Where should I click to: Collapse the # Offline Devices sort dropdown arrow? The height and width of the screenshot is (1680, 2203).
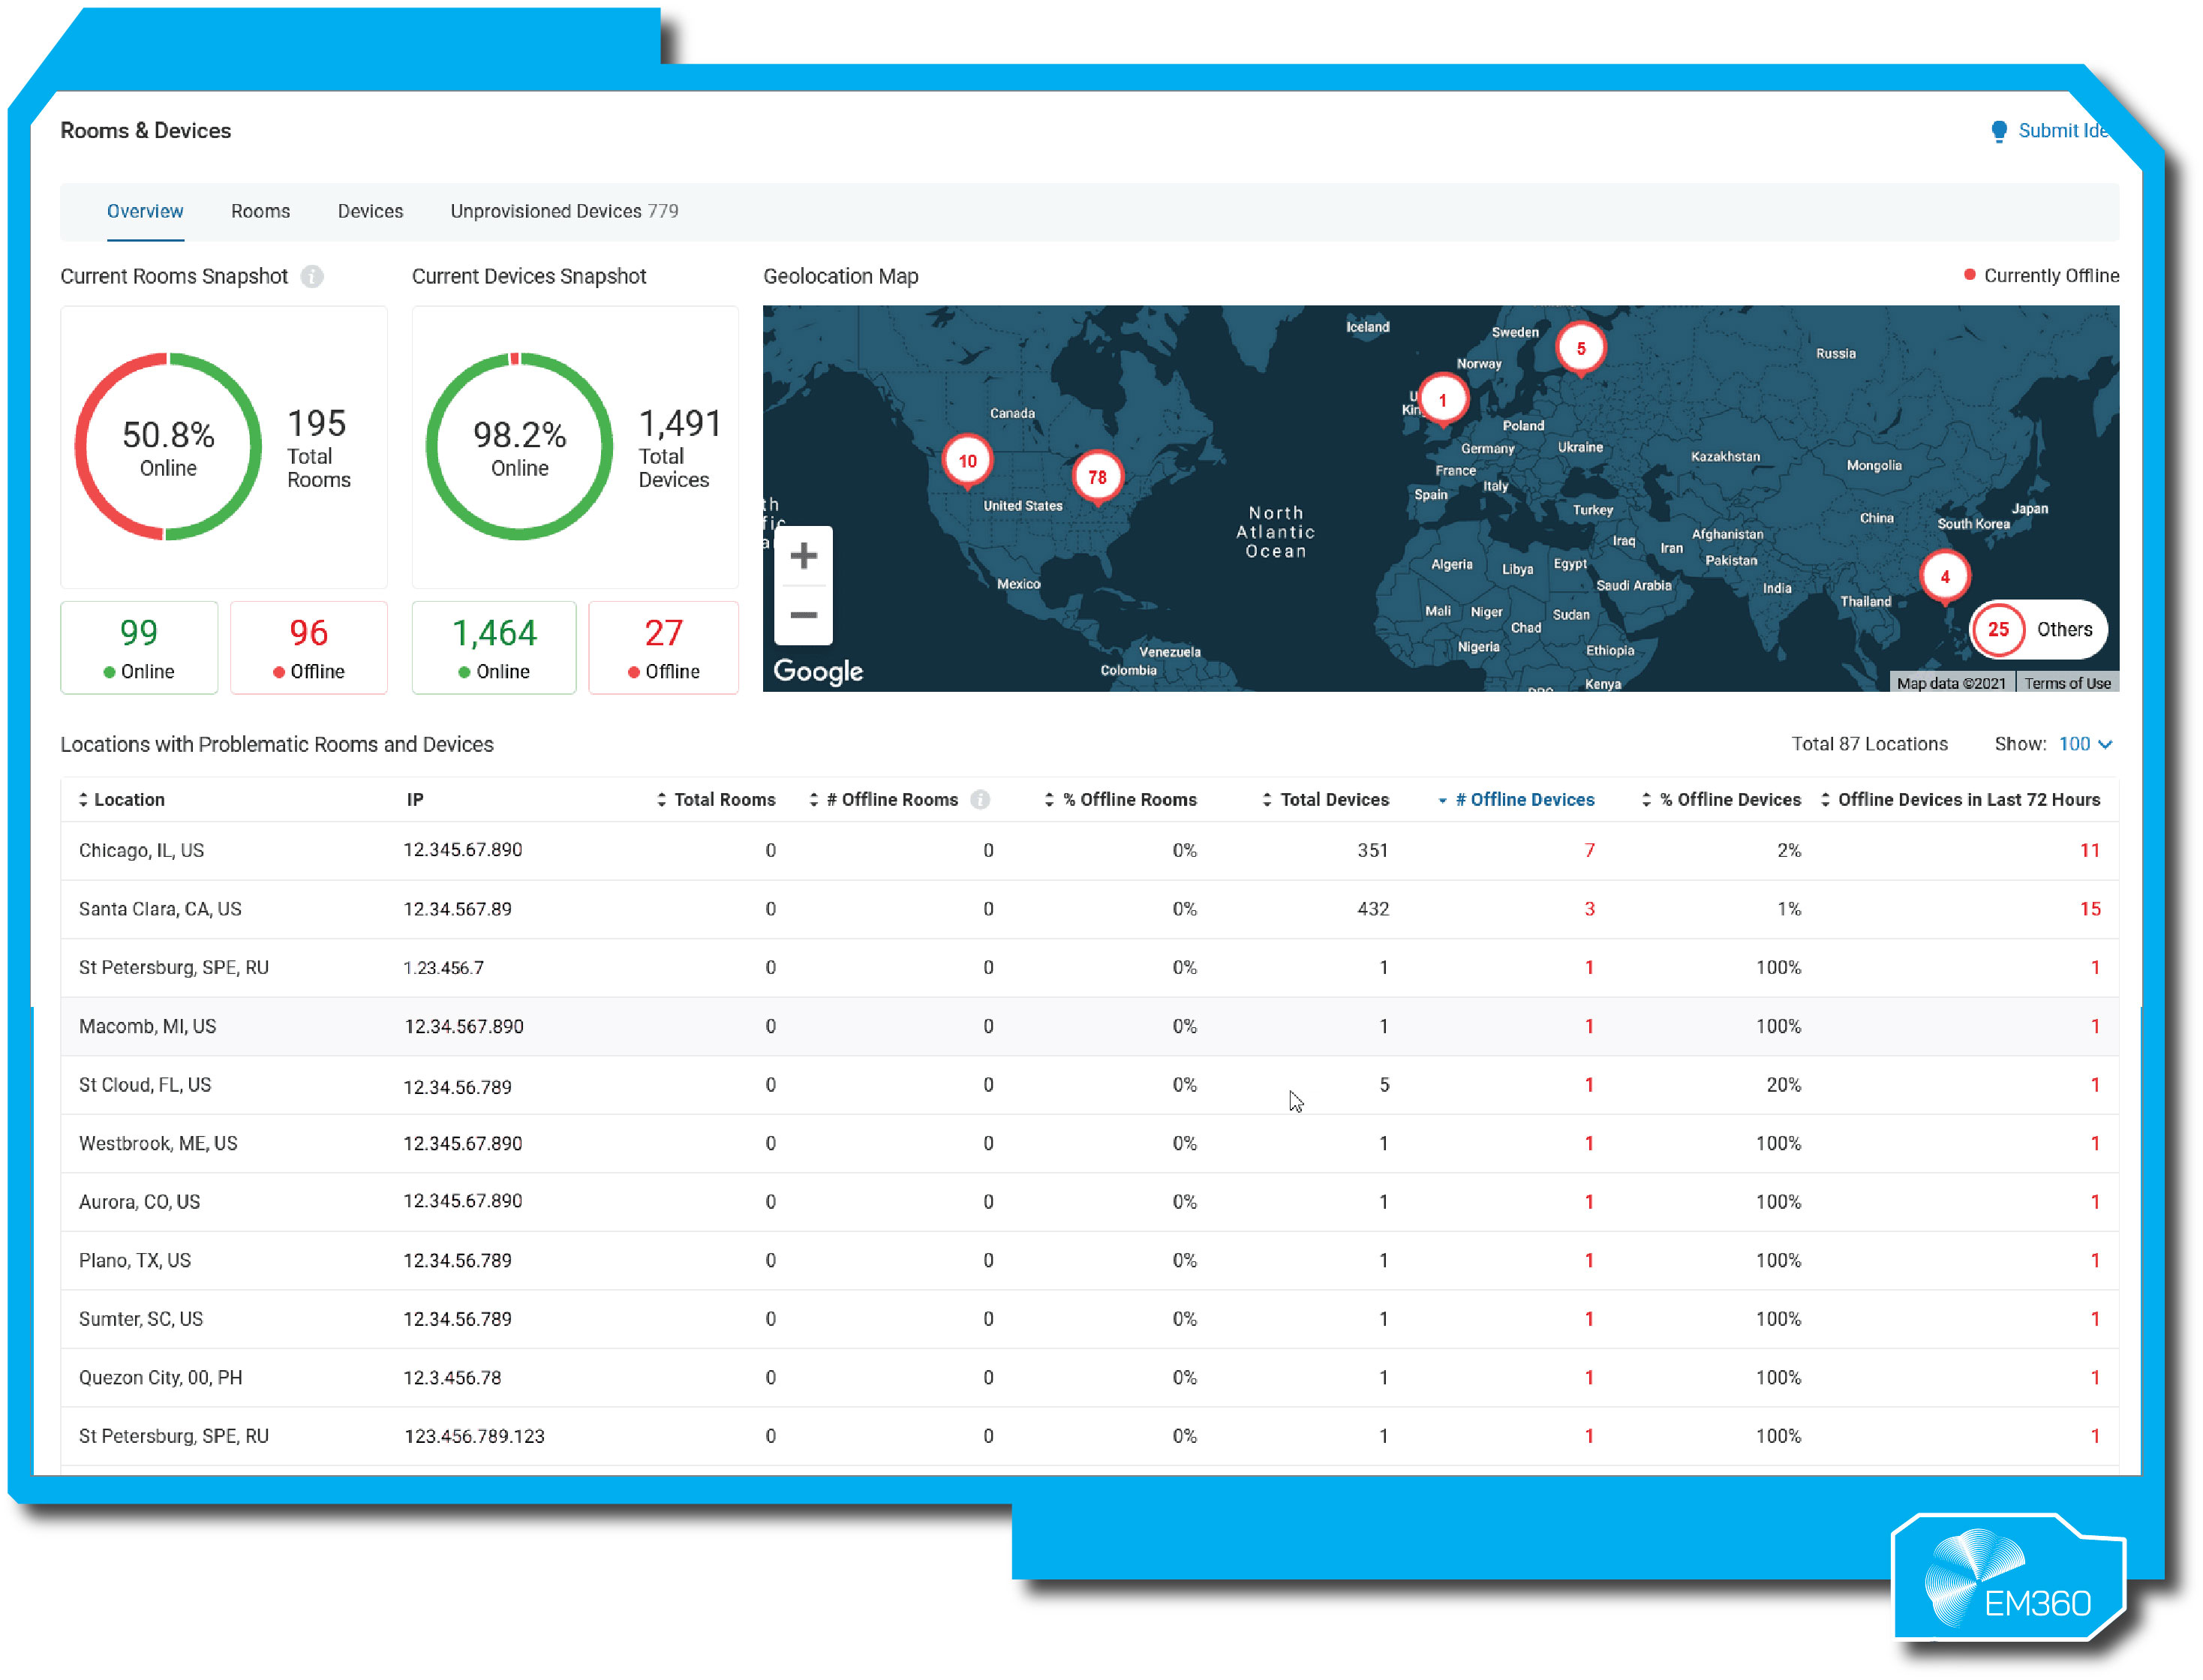(1443, 800)
